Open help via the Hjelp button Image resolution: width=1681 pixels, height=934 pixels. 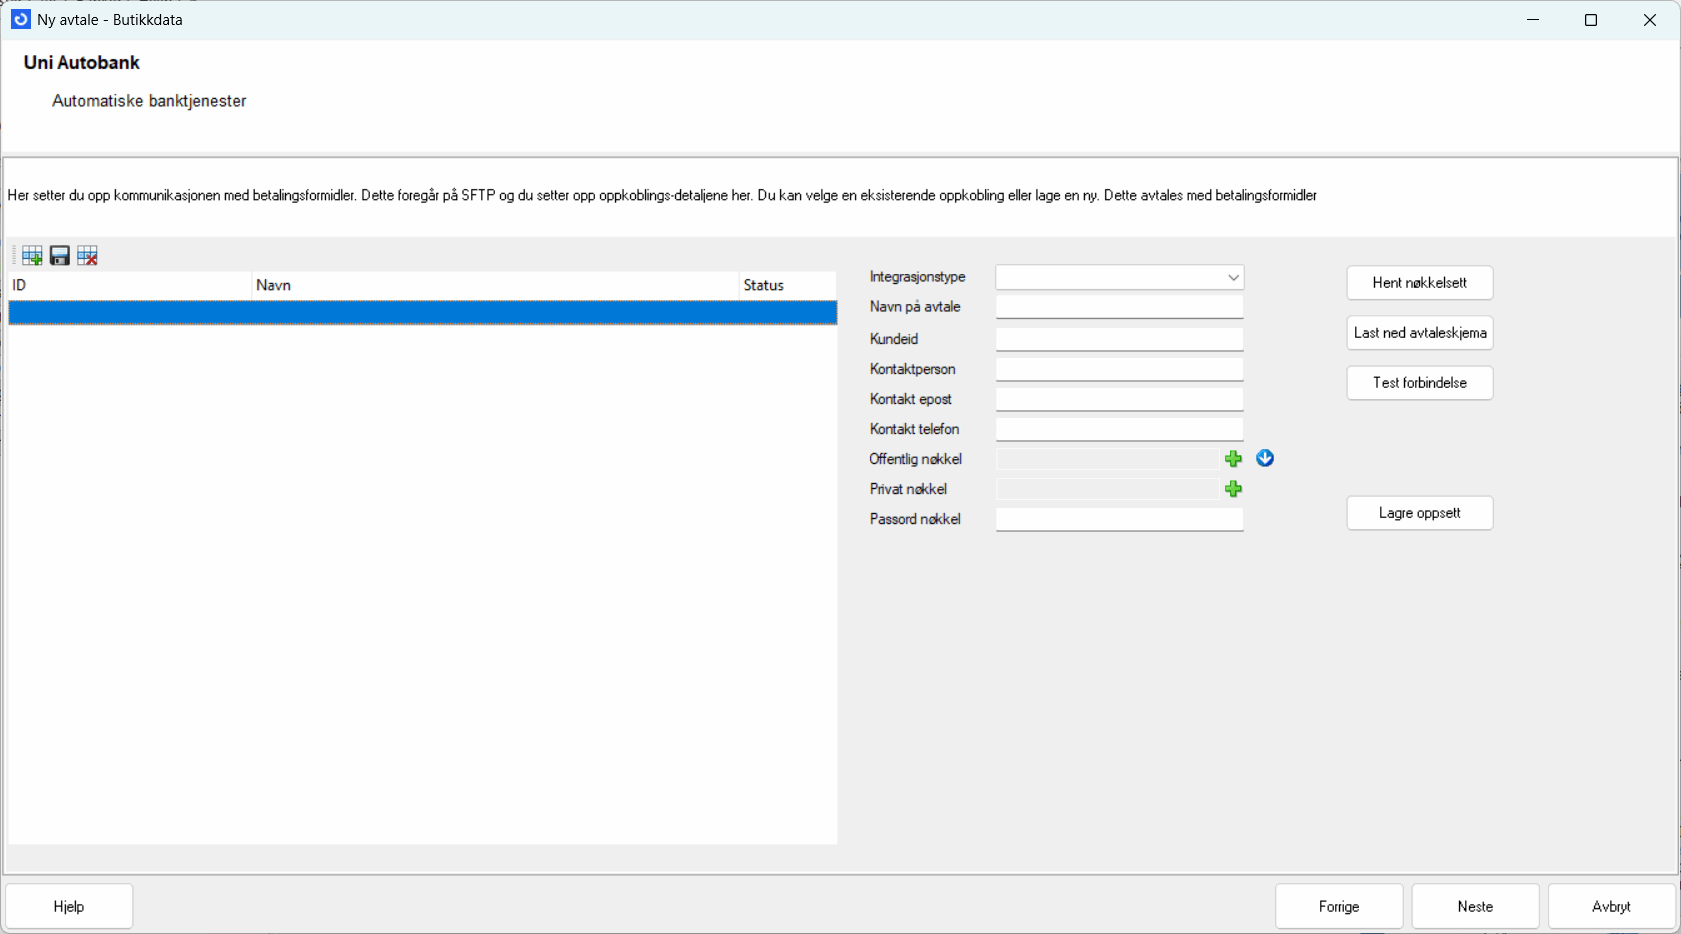coord(69,906)
